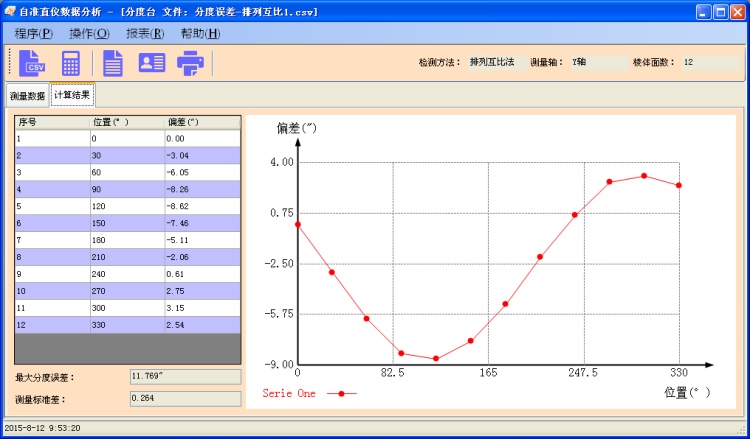Click the 最大分度误差 value field
Viewport: 750px width, 439px height.
click(x=185, y=377)
